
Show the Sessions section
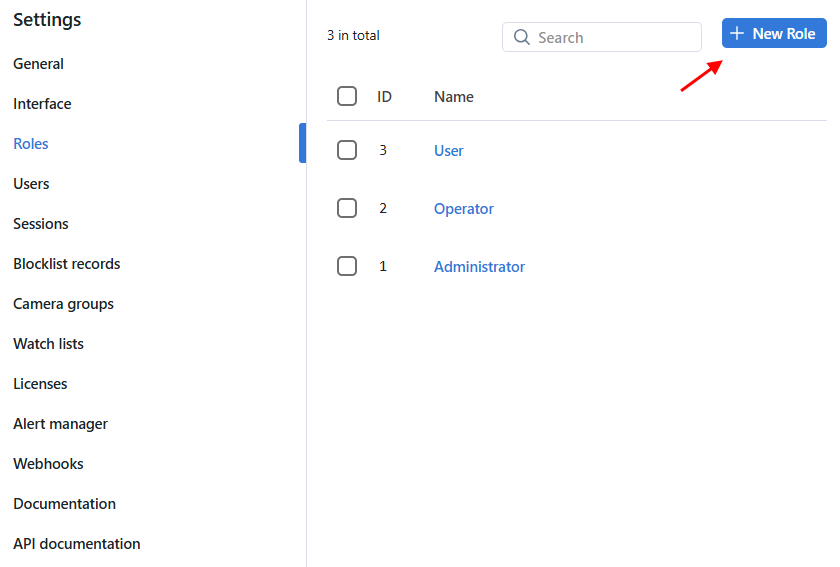[x=41, y=224]
